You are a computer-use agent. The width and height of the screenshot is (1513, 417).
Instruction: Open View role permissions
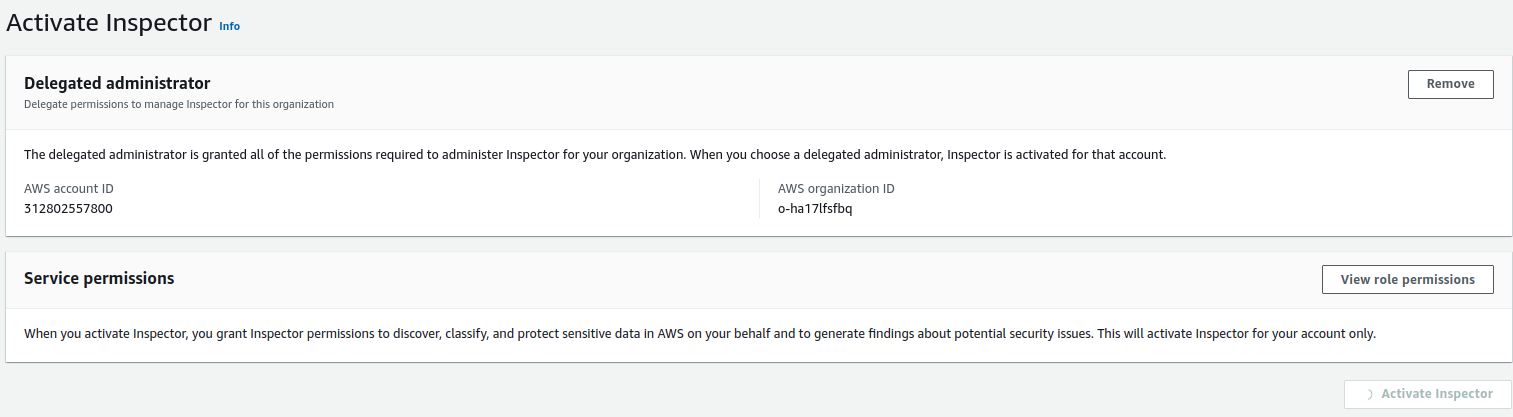pos(1407,280)
